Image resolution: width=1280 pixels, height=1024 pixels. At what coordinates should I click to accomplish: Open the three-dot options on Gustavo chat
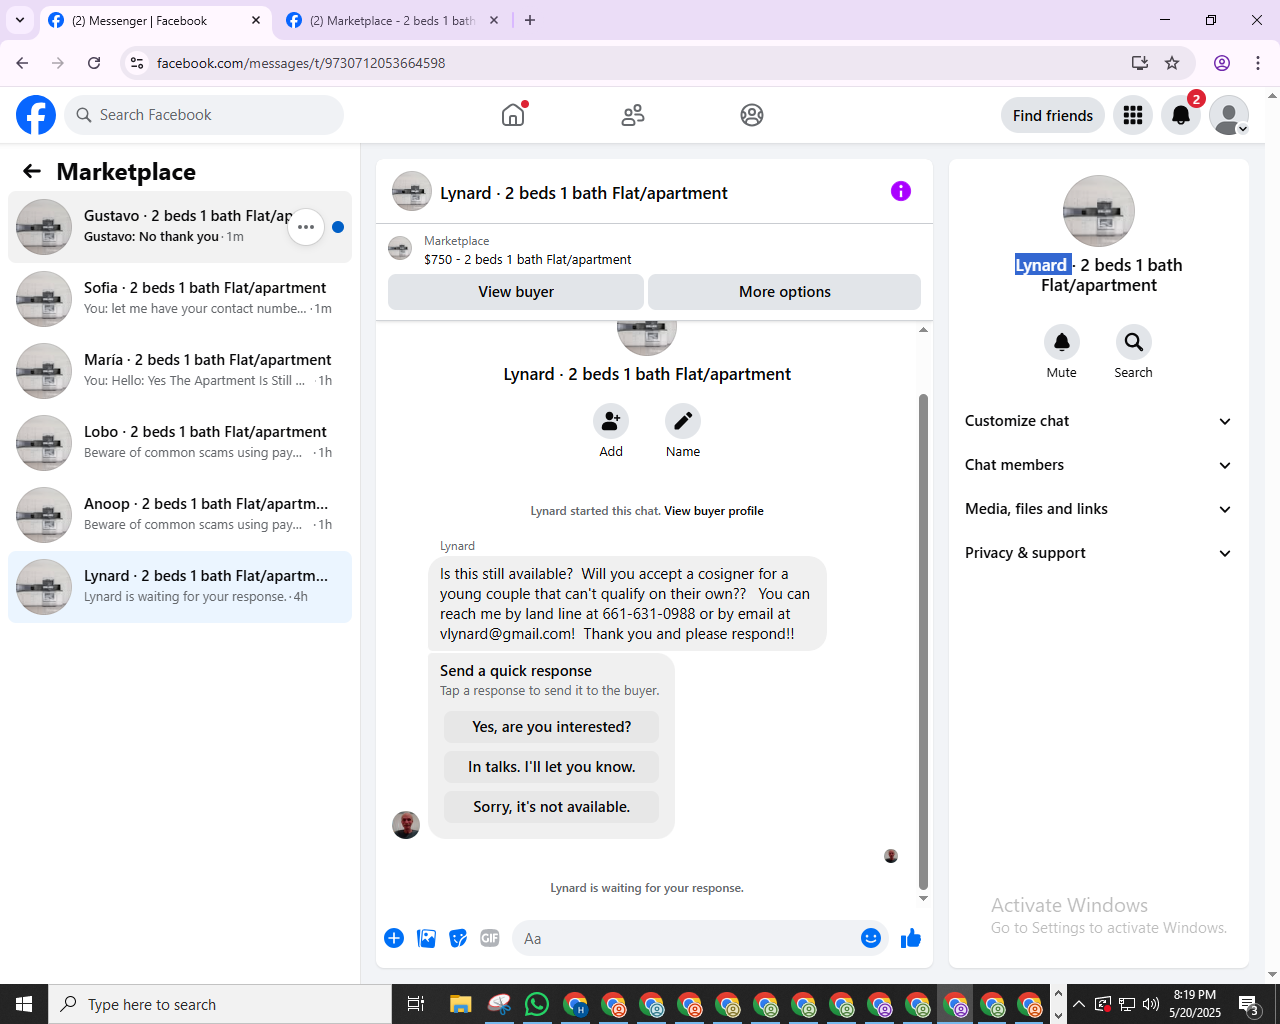pyautogui.click(x=306, y=227)
